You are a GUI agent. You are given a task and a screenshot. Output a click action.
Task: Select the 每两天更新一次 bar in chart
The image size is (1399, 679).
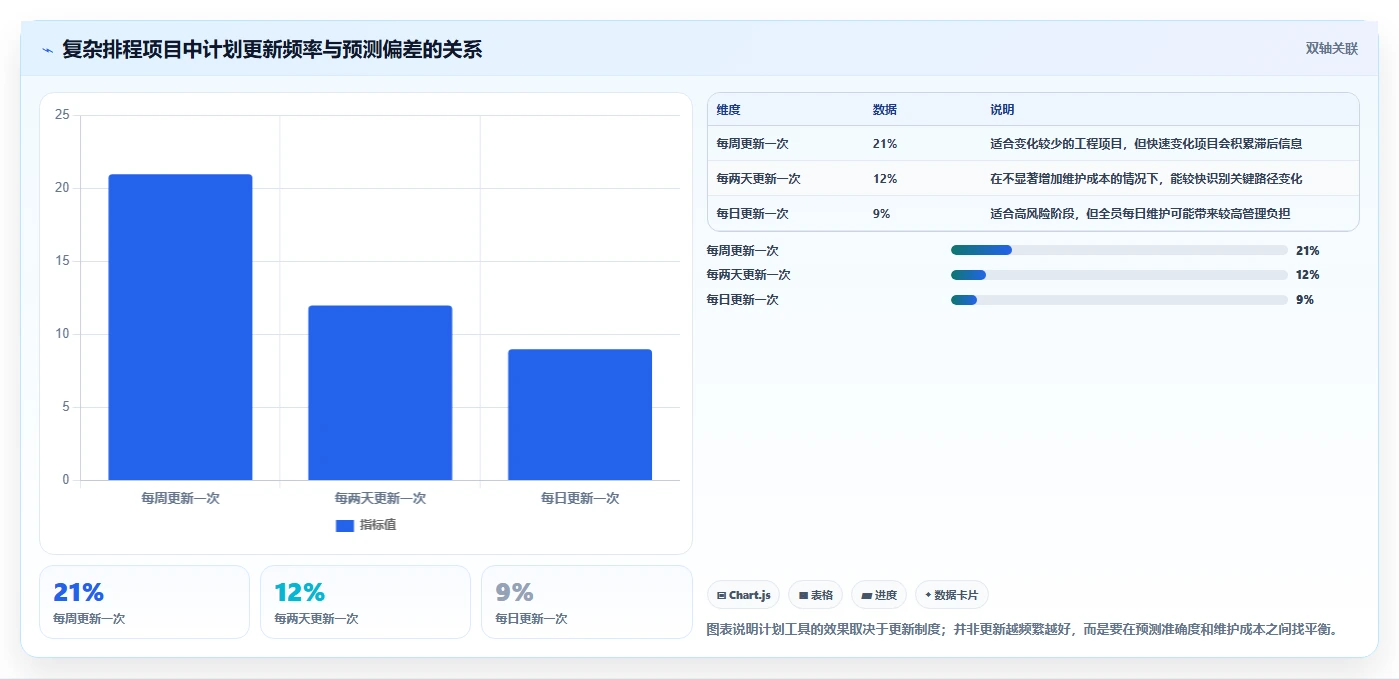[380, 393]
